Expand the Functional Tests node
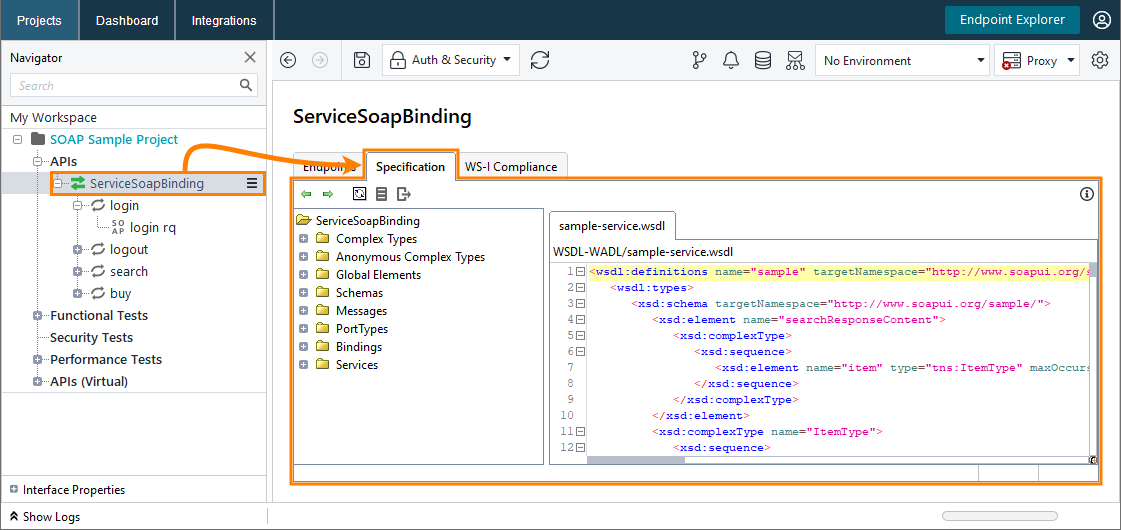 (38, 316)
